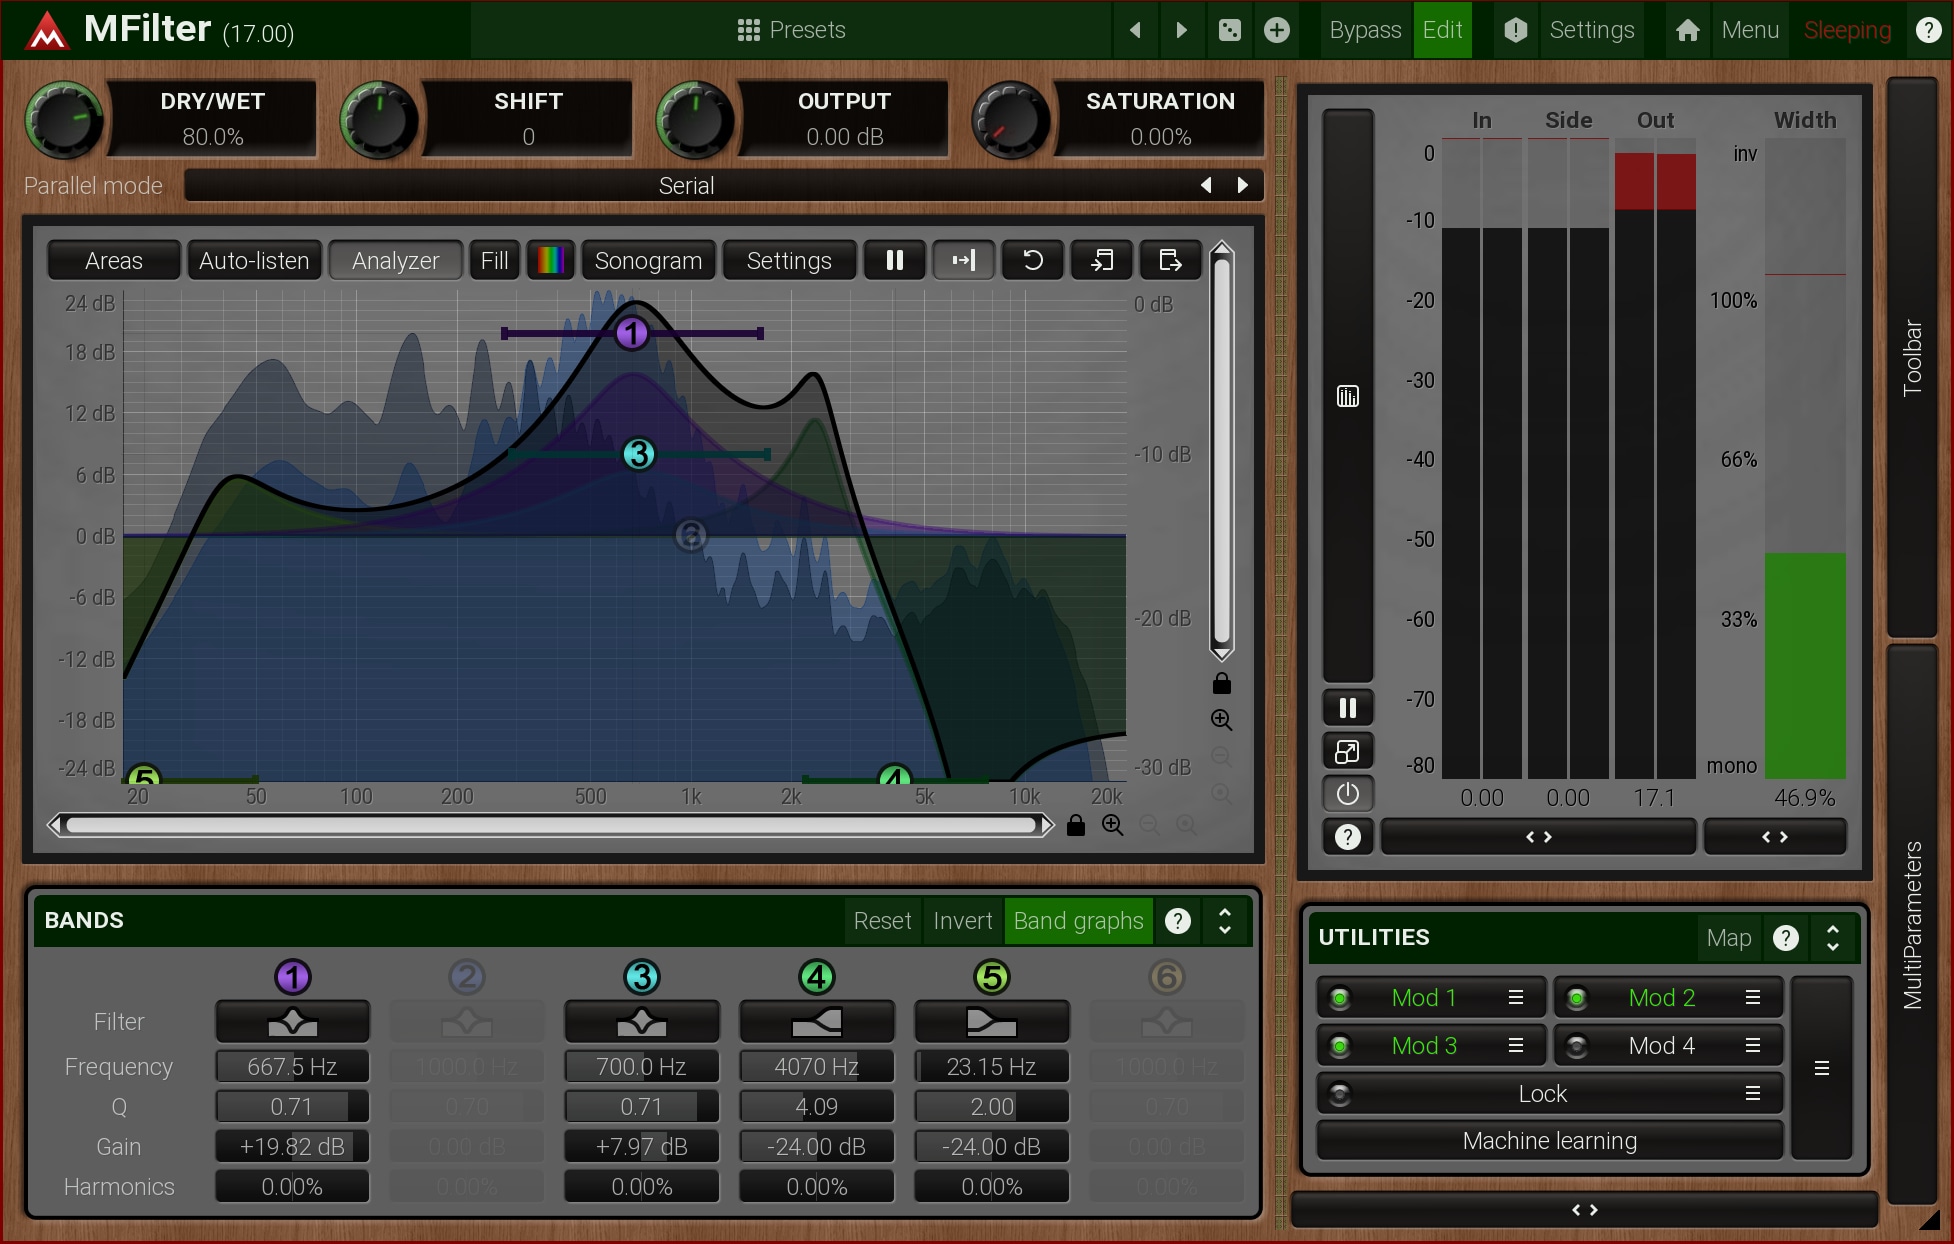Collapse the Bands panel arrows
The image size is (1954, 1244).
pyautogui.click(x=1225, y=920)
